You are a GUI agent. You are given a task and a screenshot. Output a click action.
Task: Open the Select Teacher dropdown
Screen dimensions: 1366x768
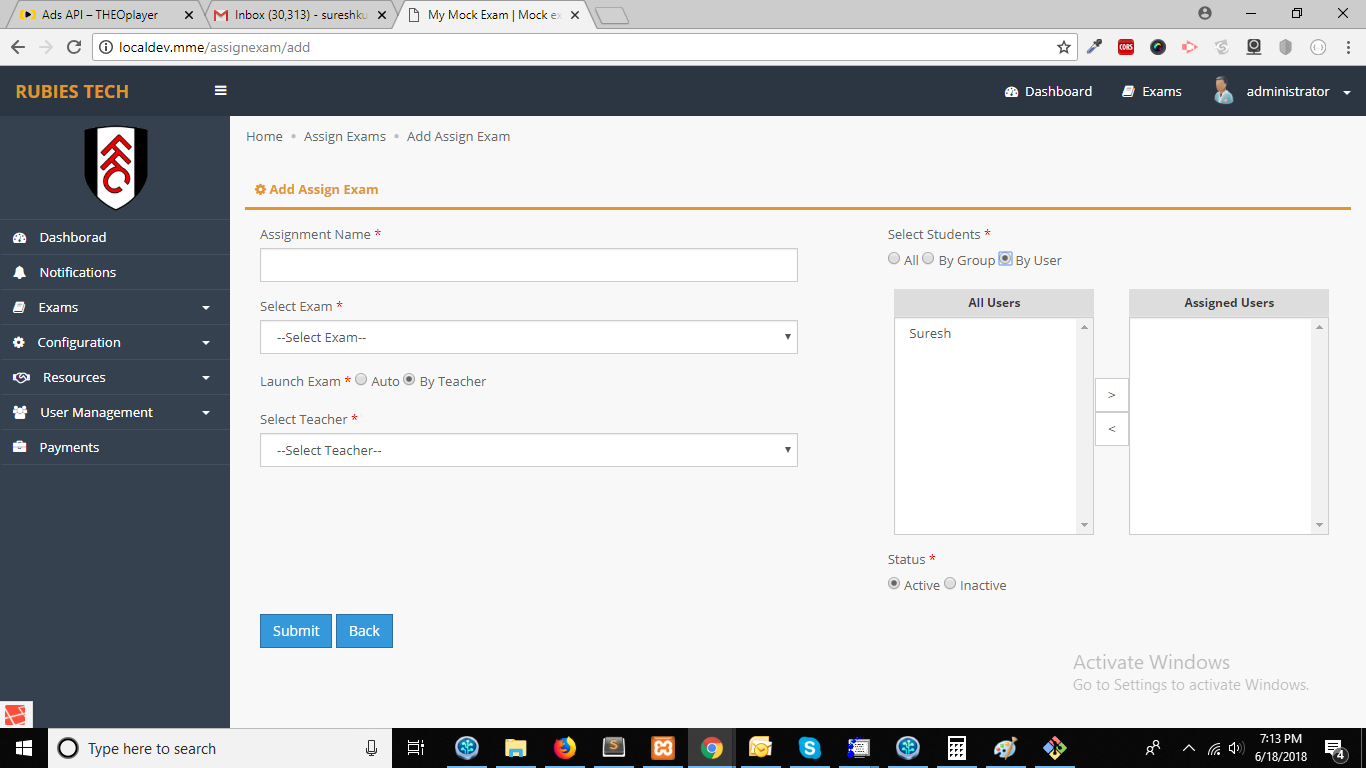(529, 450)
